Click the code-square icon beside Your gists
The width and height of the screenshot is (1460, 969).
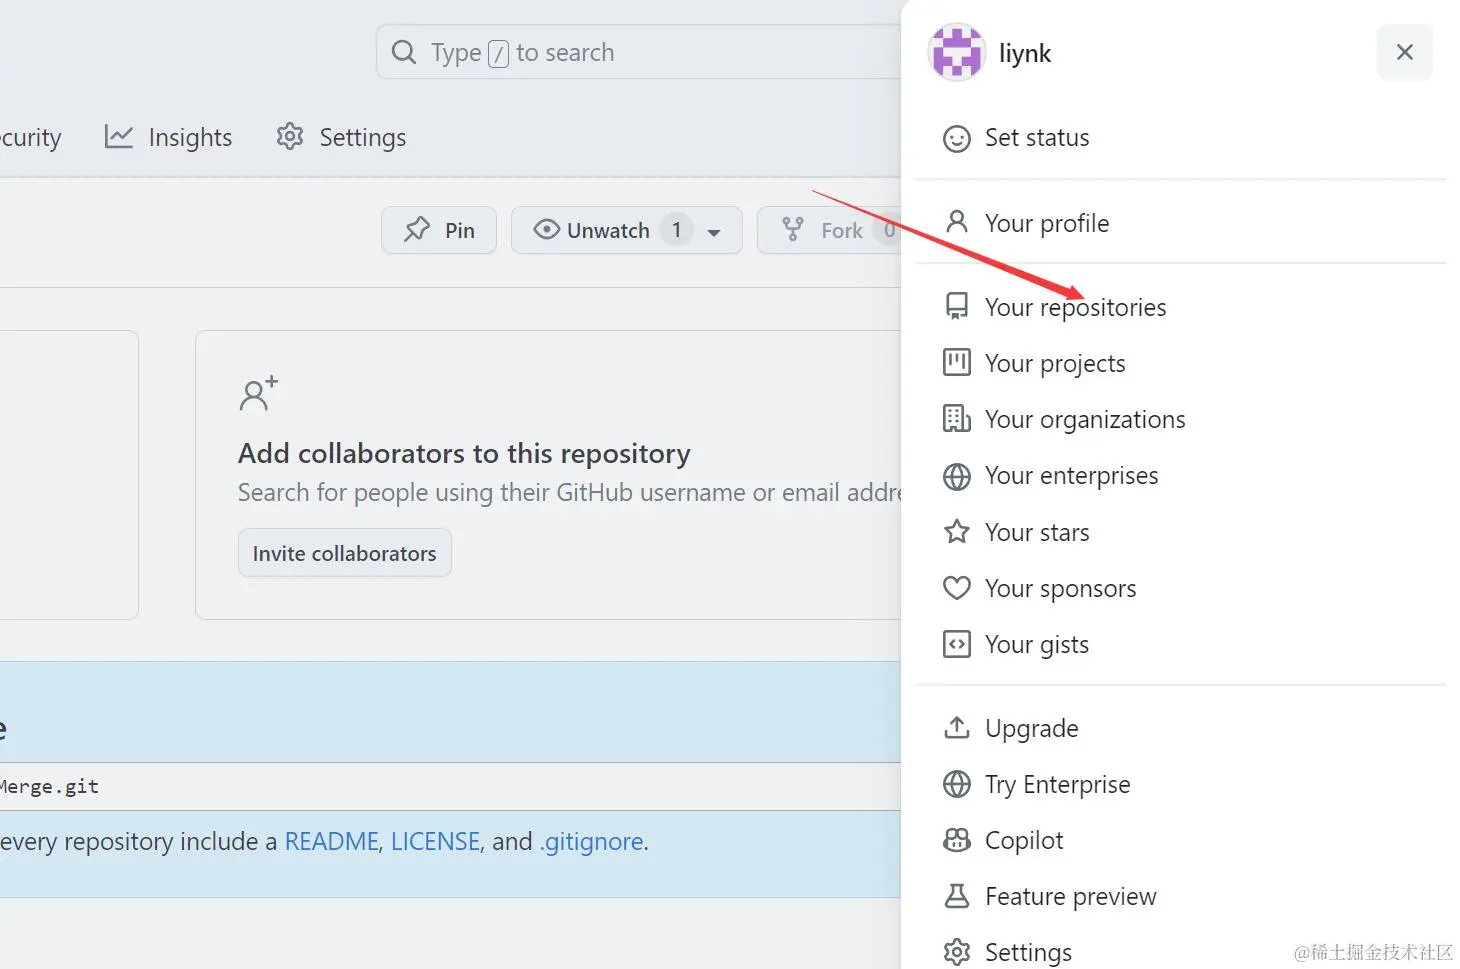956,644
